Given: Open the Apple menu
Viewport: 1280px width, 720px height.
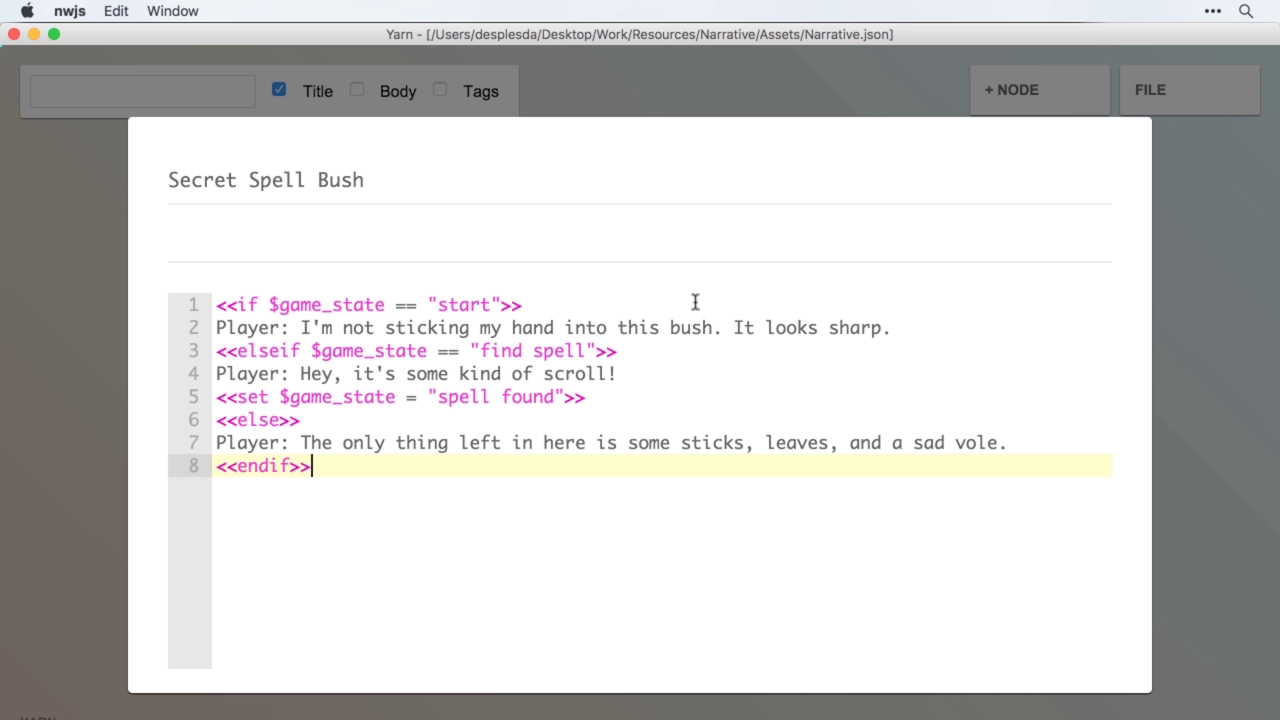Looking at the screenshot, I should click(27, 11).
